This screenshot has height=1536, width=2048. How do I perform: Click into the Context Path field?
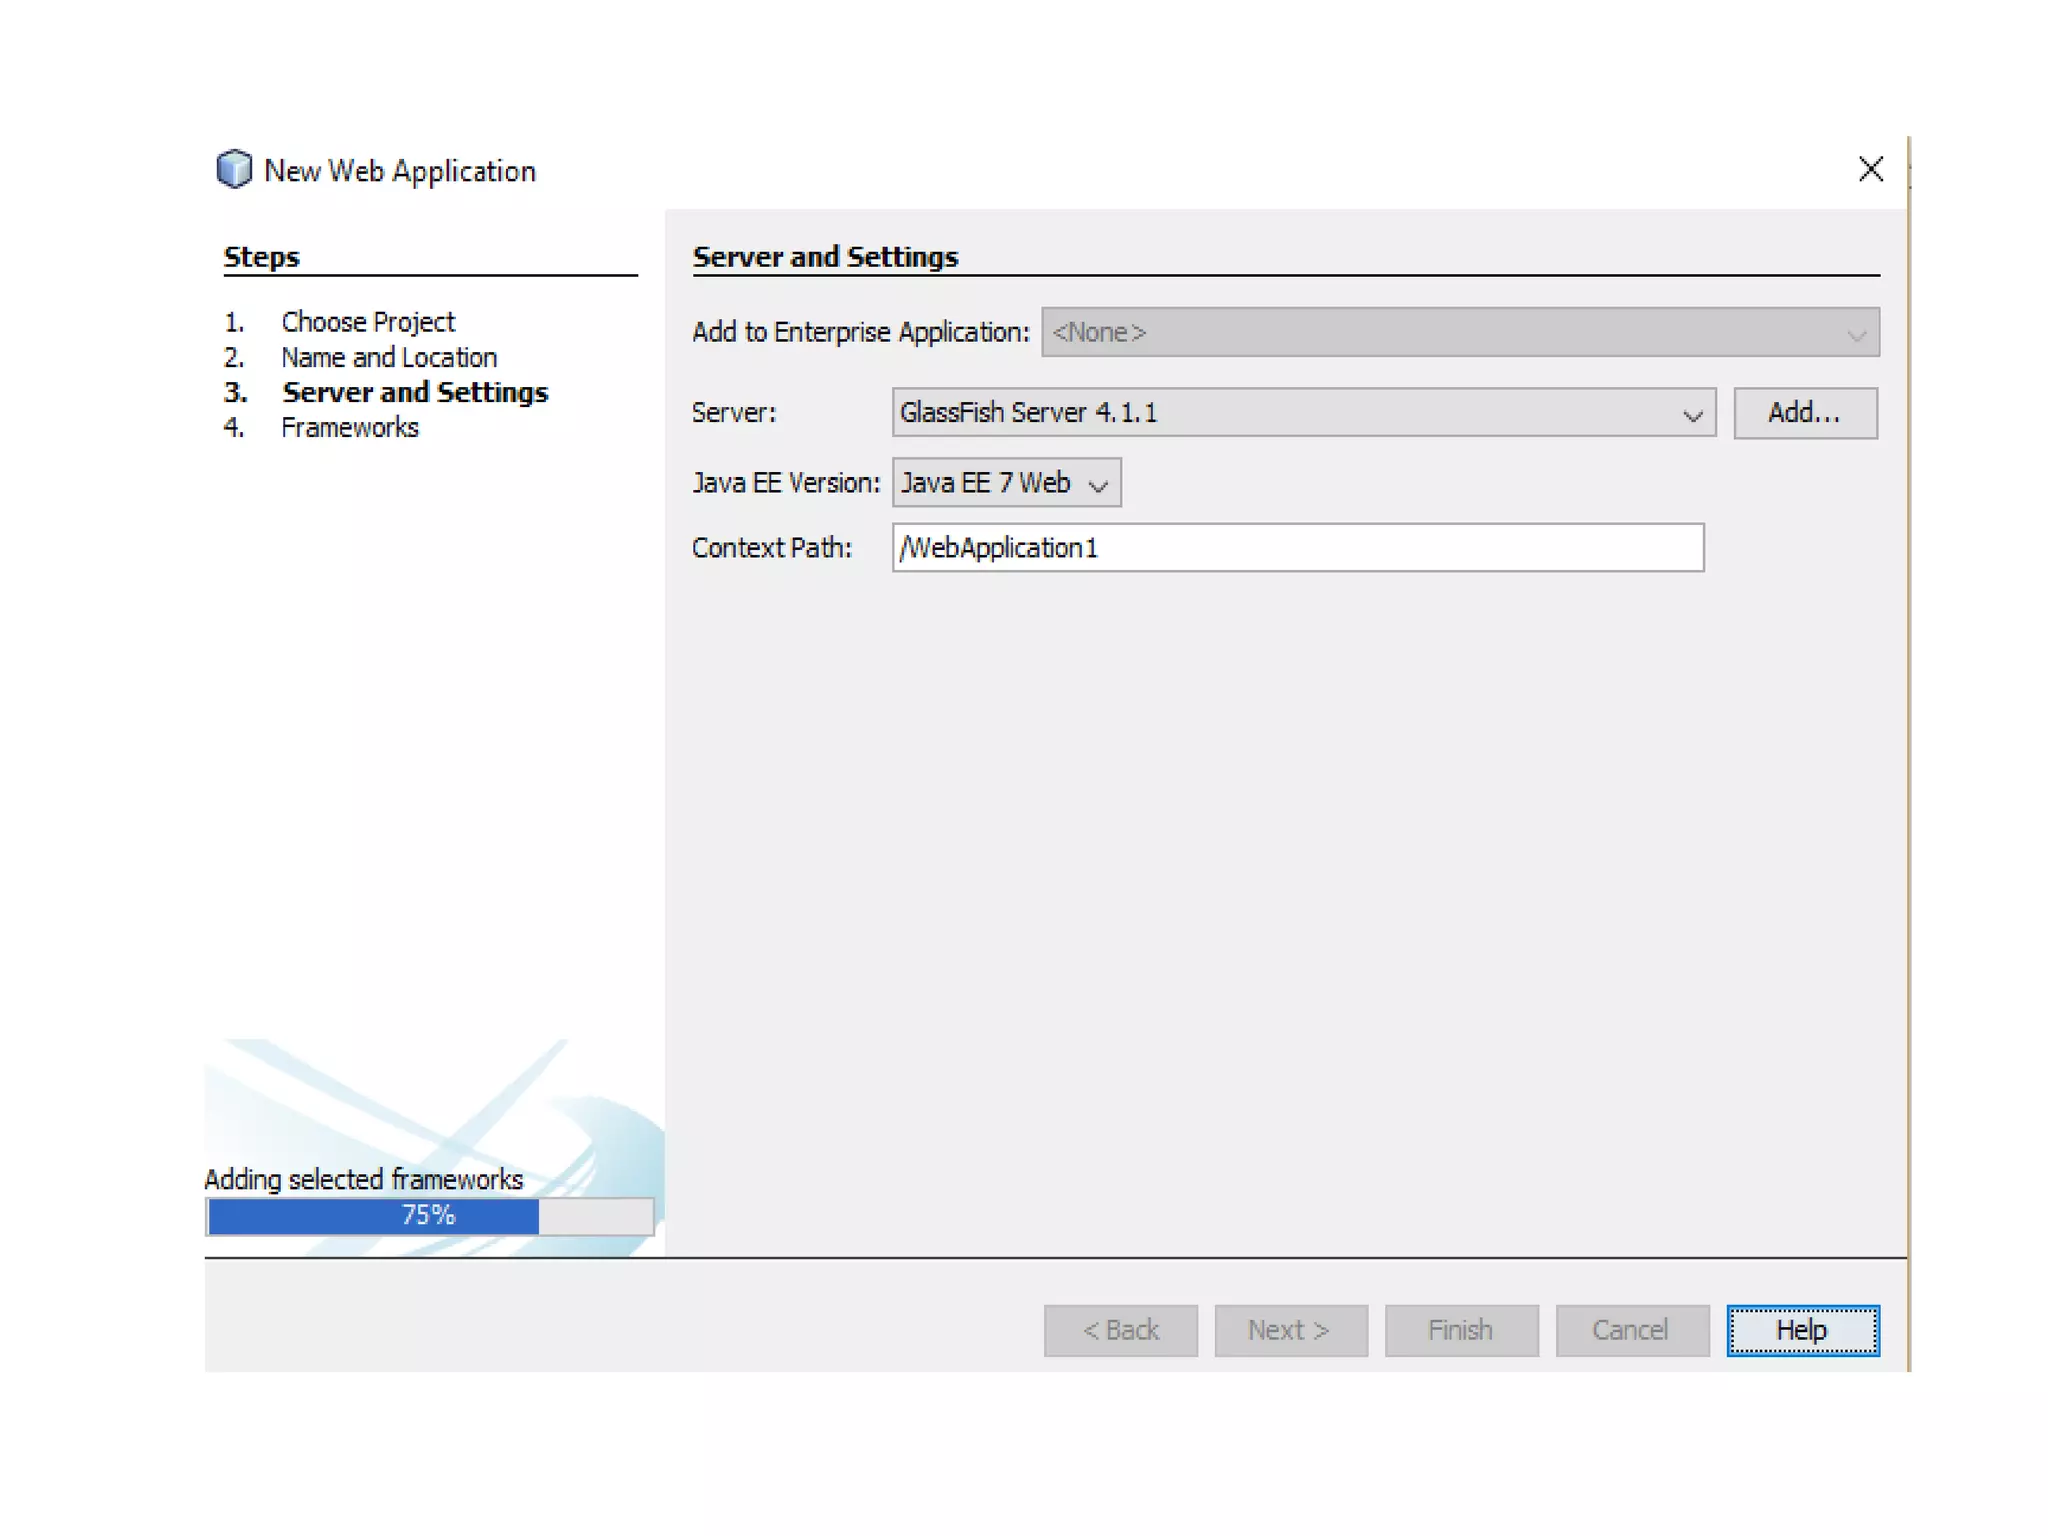[1297, 548]
